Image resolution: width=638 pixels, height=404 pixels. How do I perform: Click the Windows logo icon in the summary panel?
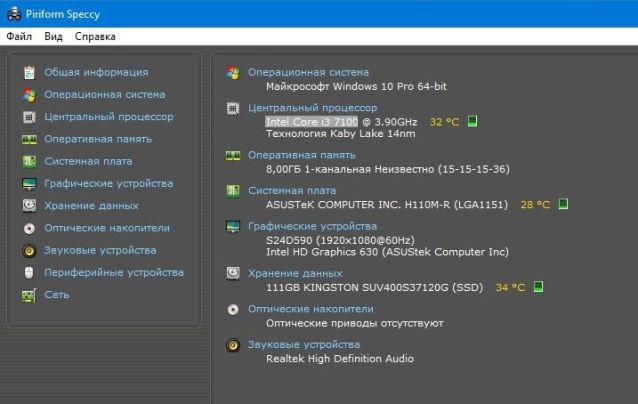pyautogui.click(x=233, y=72)
